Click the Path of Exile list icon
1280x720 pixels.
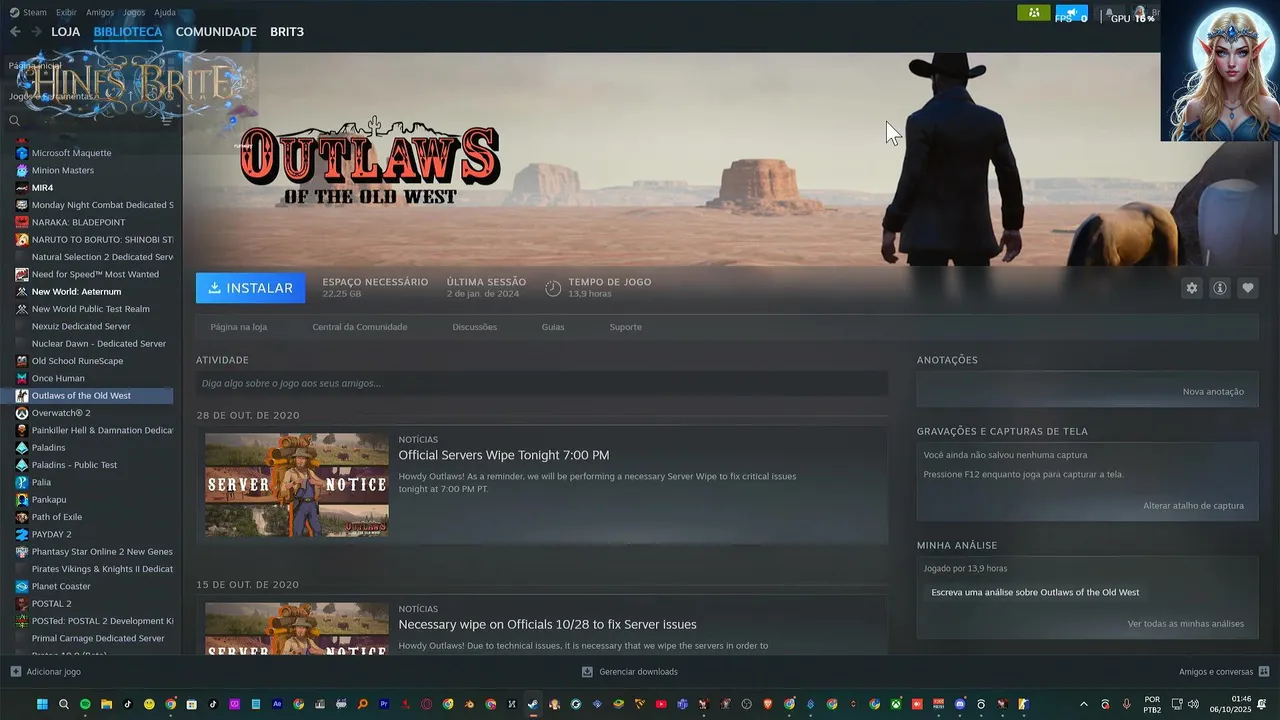22,517
